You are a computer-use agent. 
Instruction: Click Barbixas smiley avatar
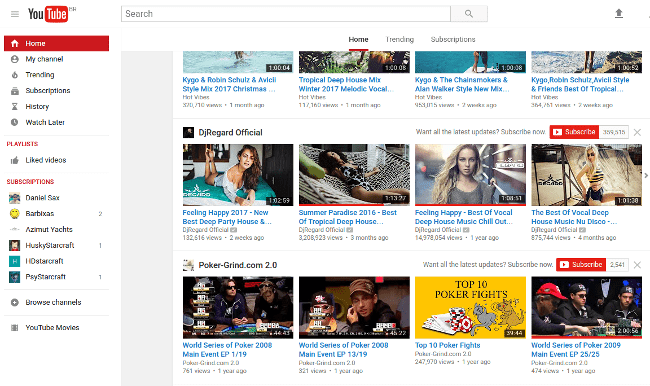15,214
